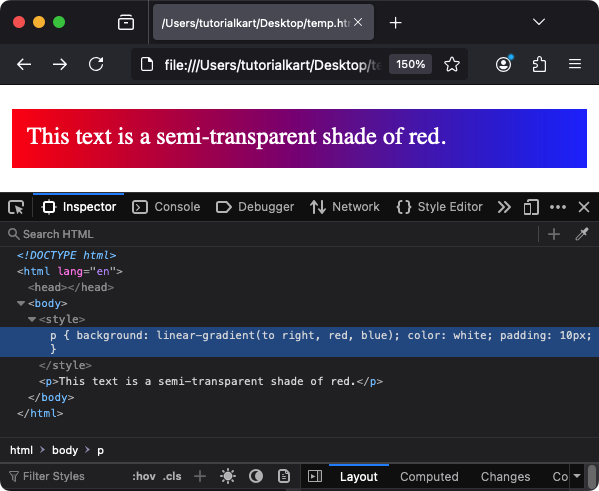Toggle light color scheme simulation sun icon
The width and height of the screenshot is (599, 491).
pos(228,476)
